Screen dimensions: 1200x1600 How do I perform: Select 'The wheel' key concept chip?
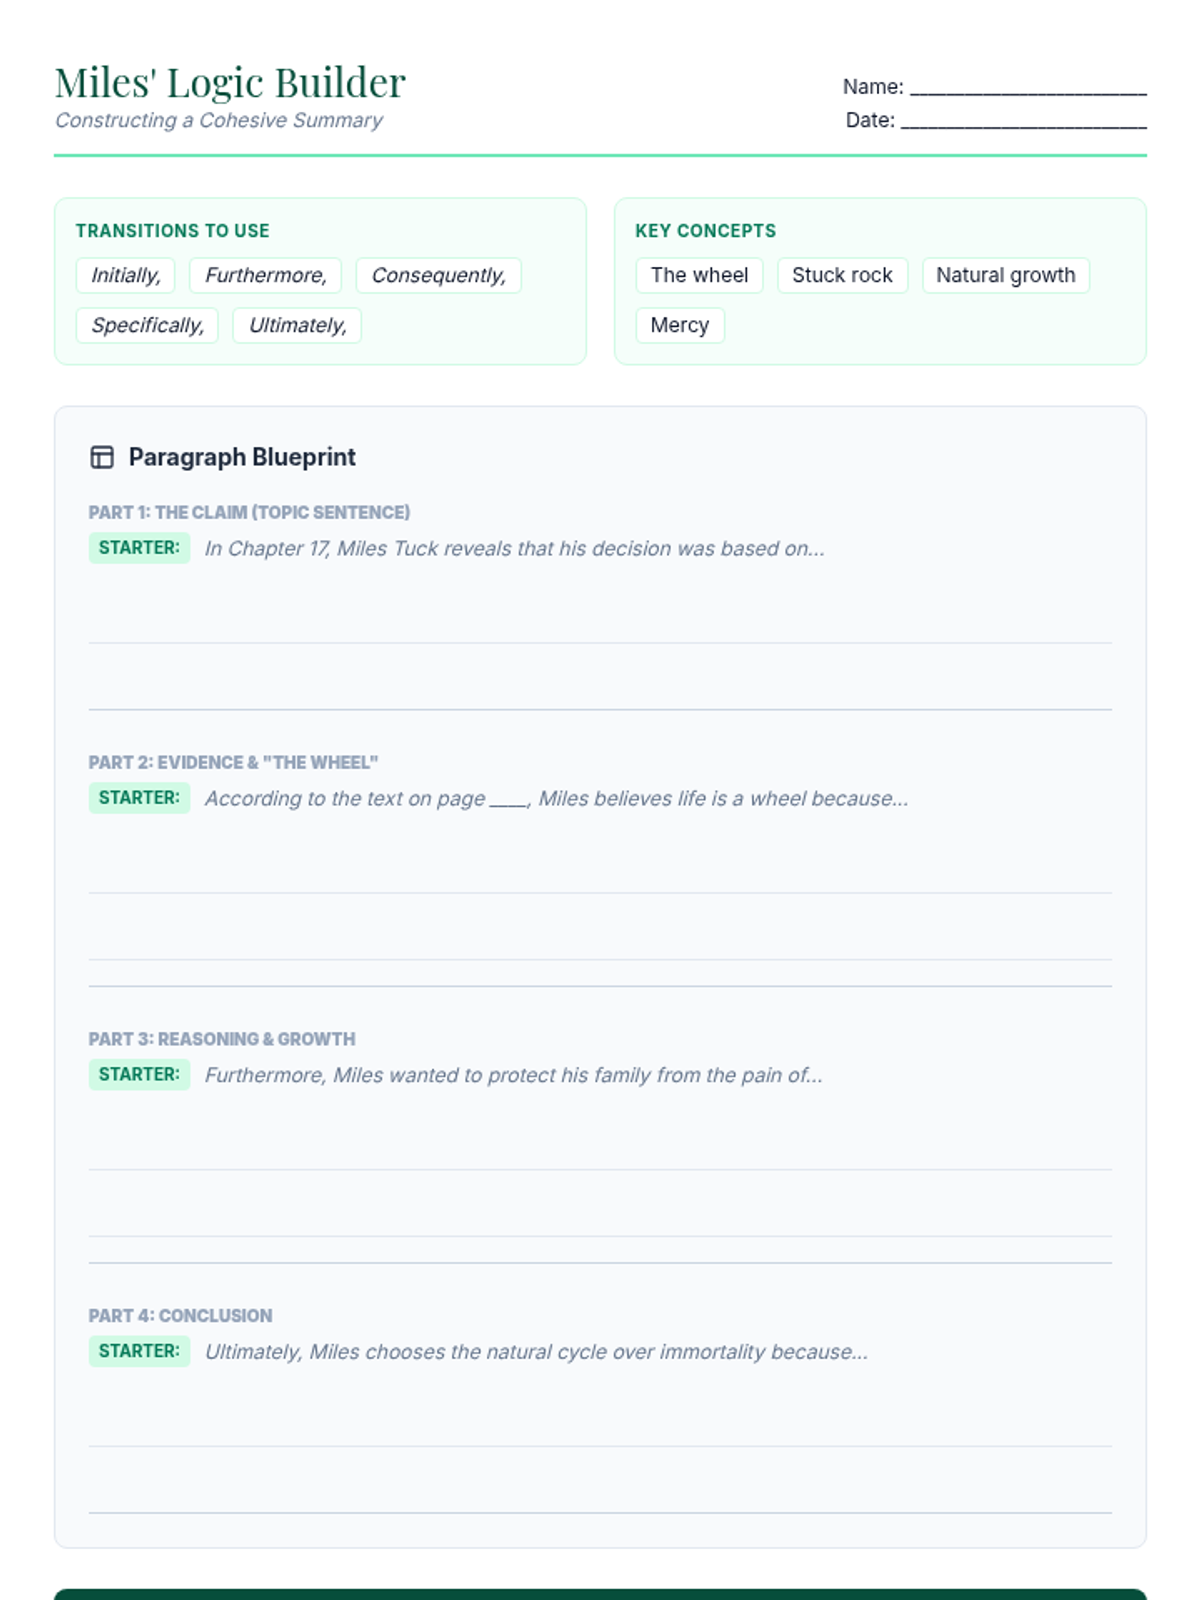point(699,275)
